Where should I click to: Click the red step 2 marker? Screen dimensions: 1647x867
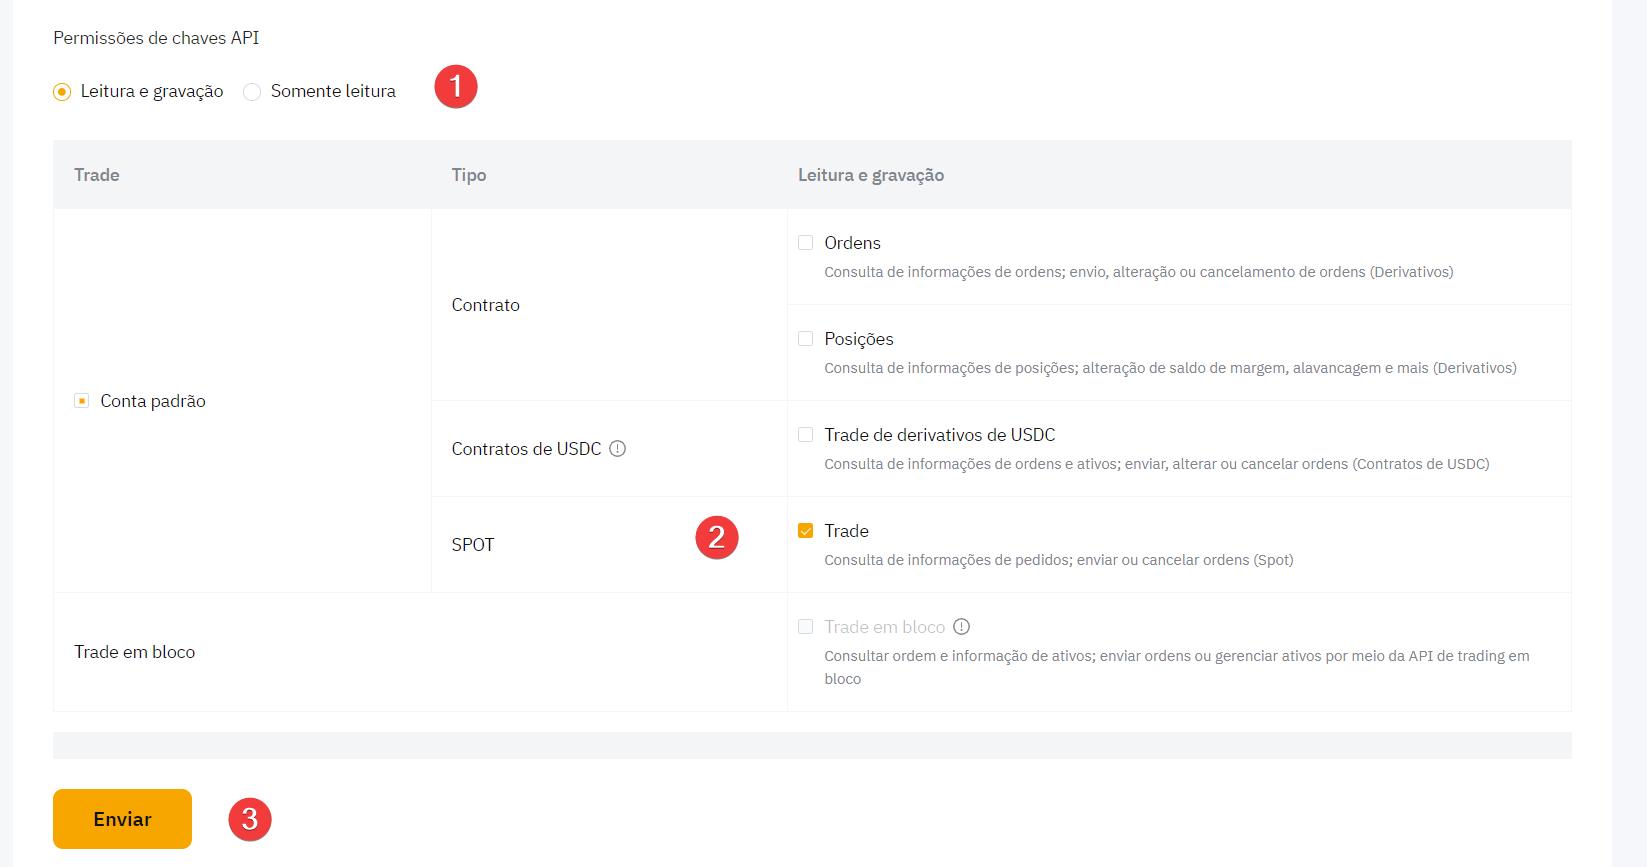tap(716, 538)
